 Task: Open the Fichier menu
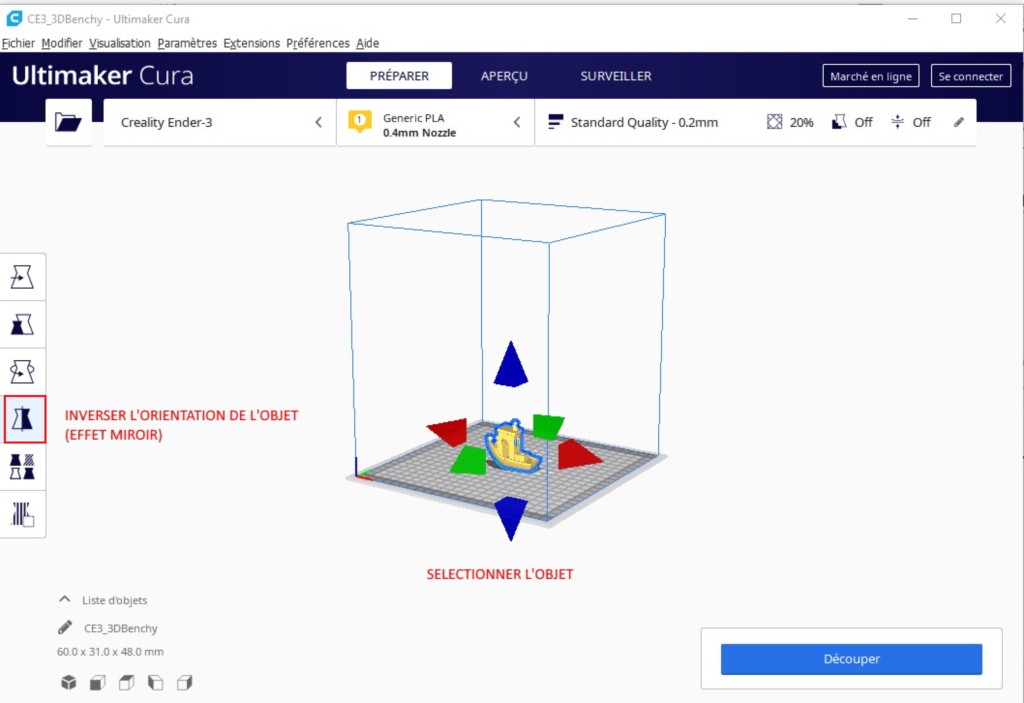pyautogui.click(x=18, y=43)
